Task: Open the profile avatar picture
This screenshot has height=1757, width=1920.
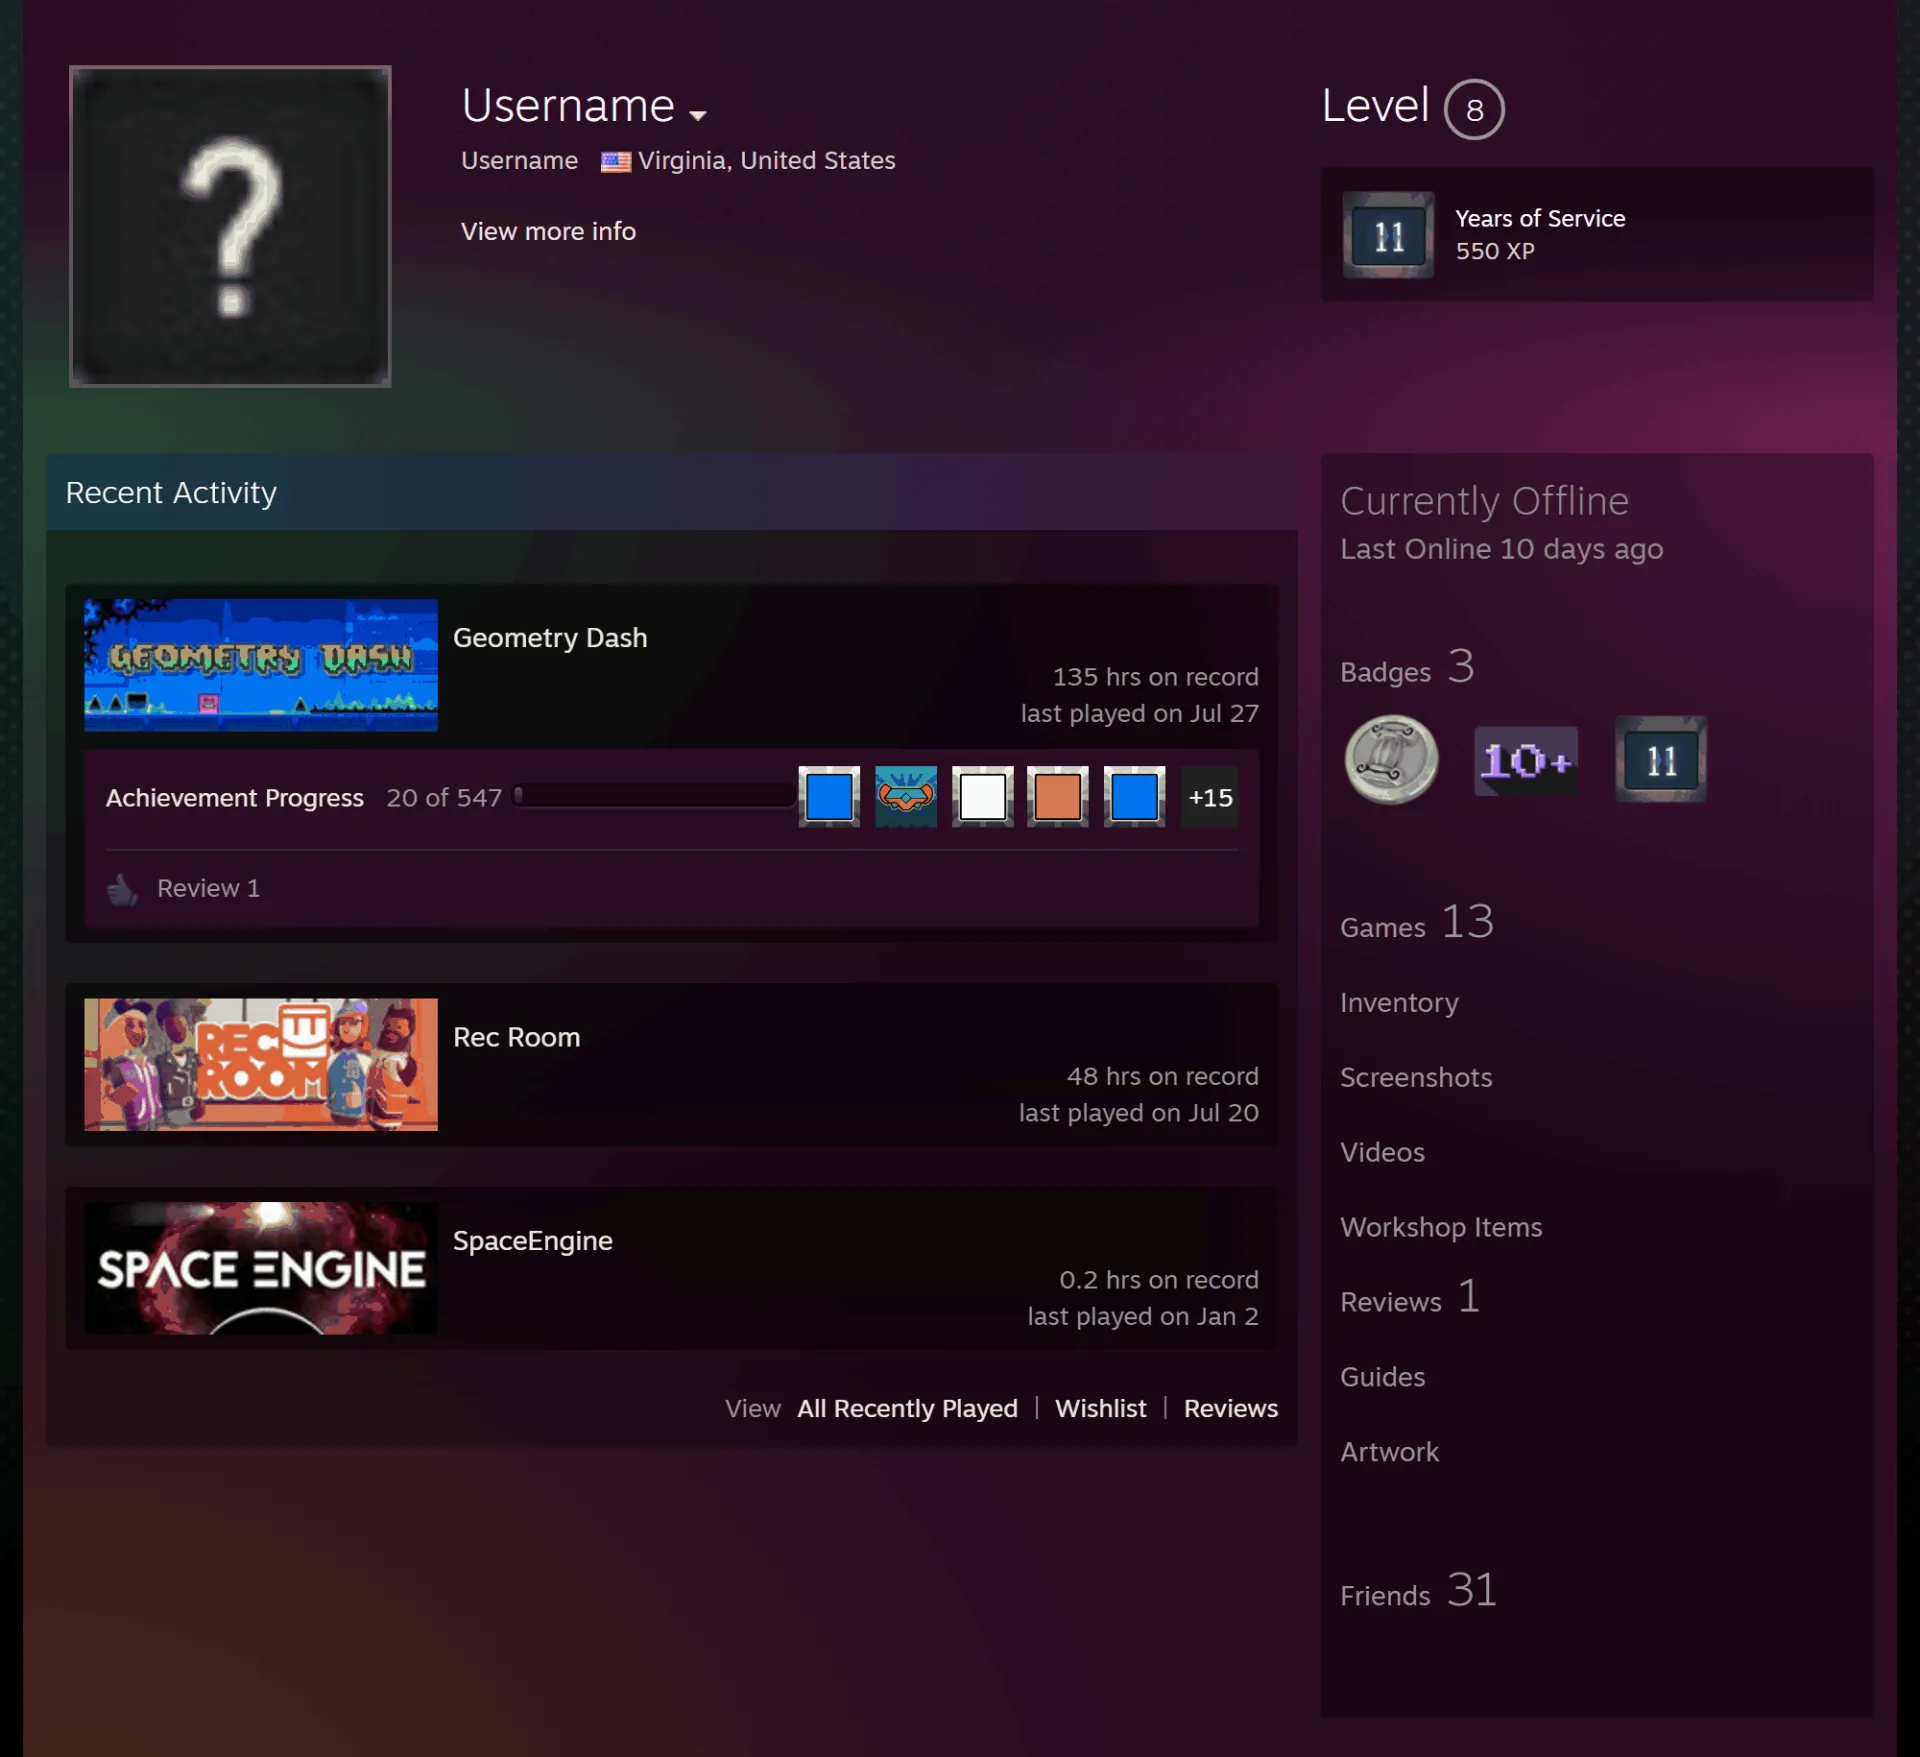Action: click(x=230, y=226)
